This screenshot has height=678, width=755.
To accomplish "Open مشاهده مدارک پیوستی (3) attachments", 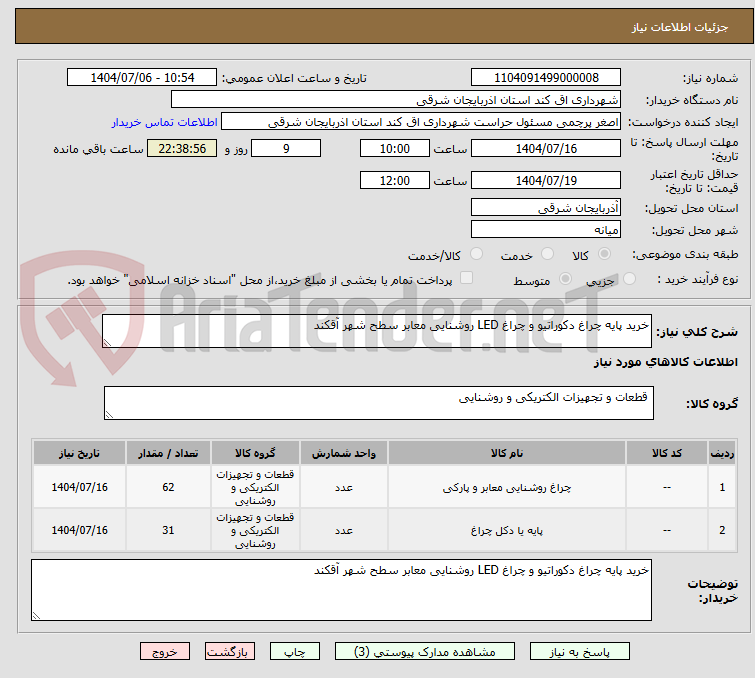I will (x=425, y=652).
